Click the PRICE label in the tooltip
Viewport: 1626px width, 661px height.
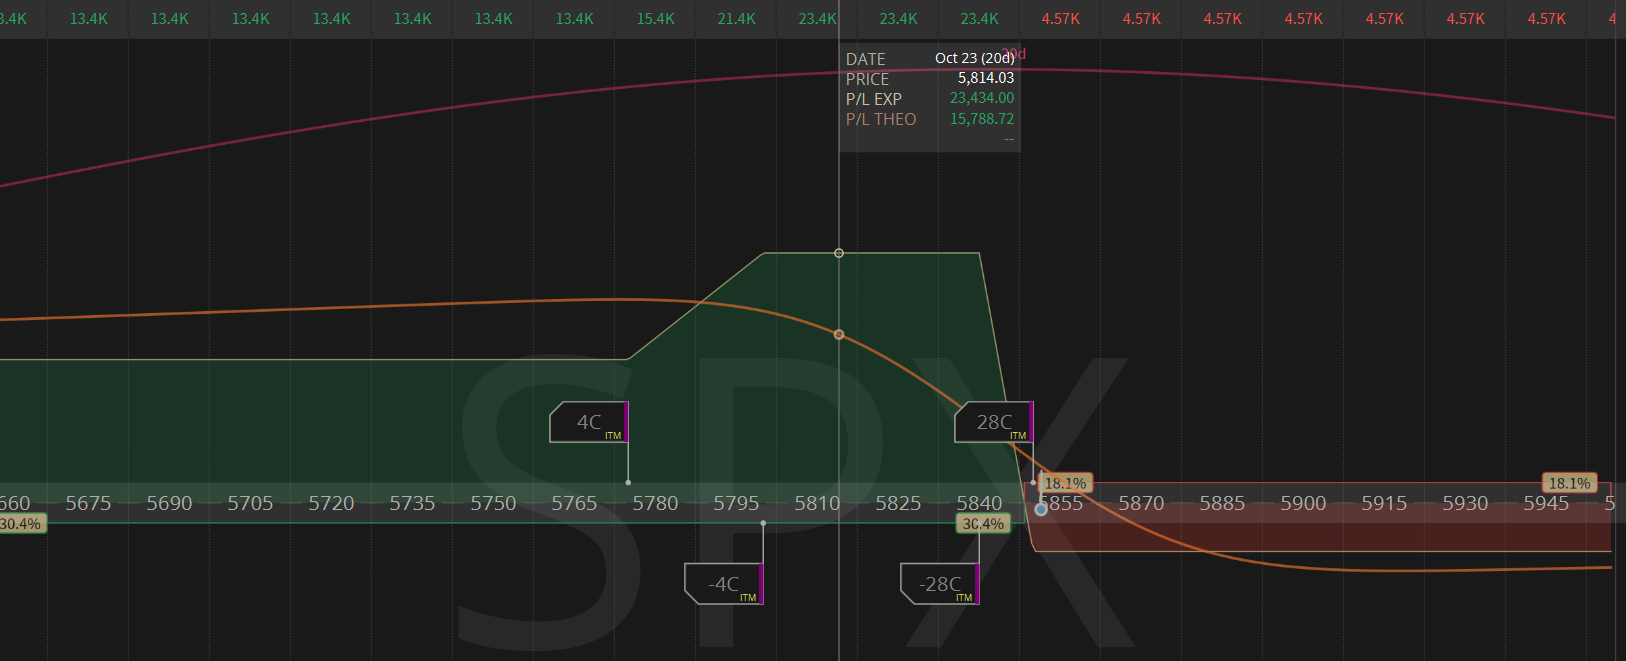[868, 79]
